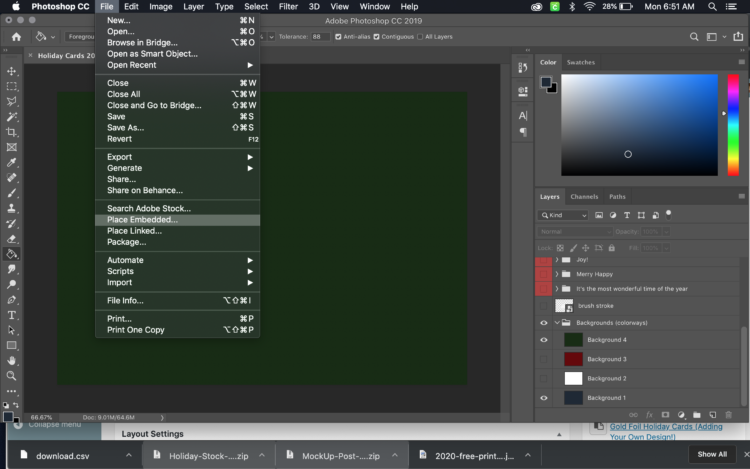Expand the Merry Happy layer group
The width and height of the screenshot is (750, 469).
coord(557,274)
